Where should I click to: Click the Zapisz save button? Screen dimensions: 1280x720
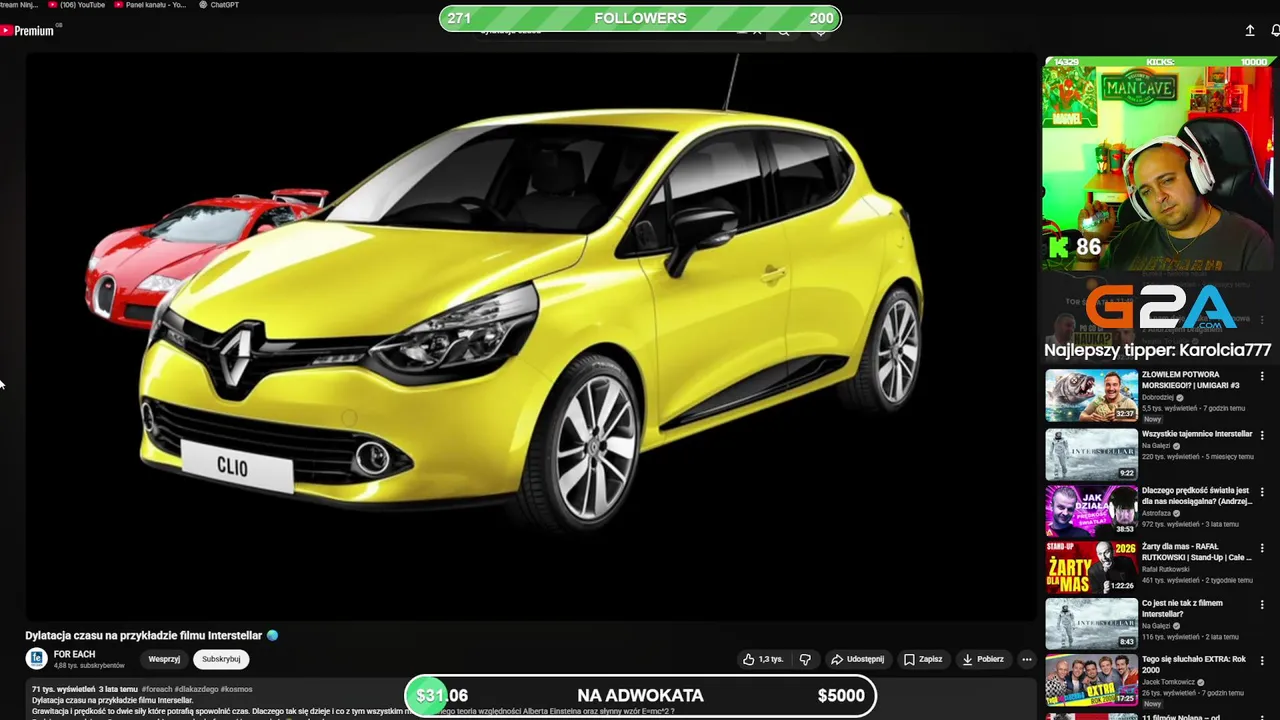click(x=923, y=659)
